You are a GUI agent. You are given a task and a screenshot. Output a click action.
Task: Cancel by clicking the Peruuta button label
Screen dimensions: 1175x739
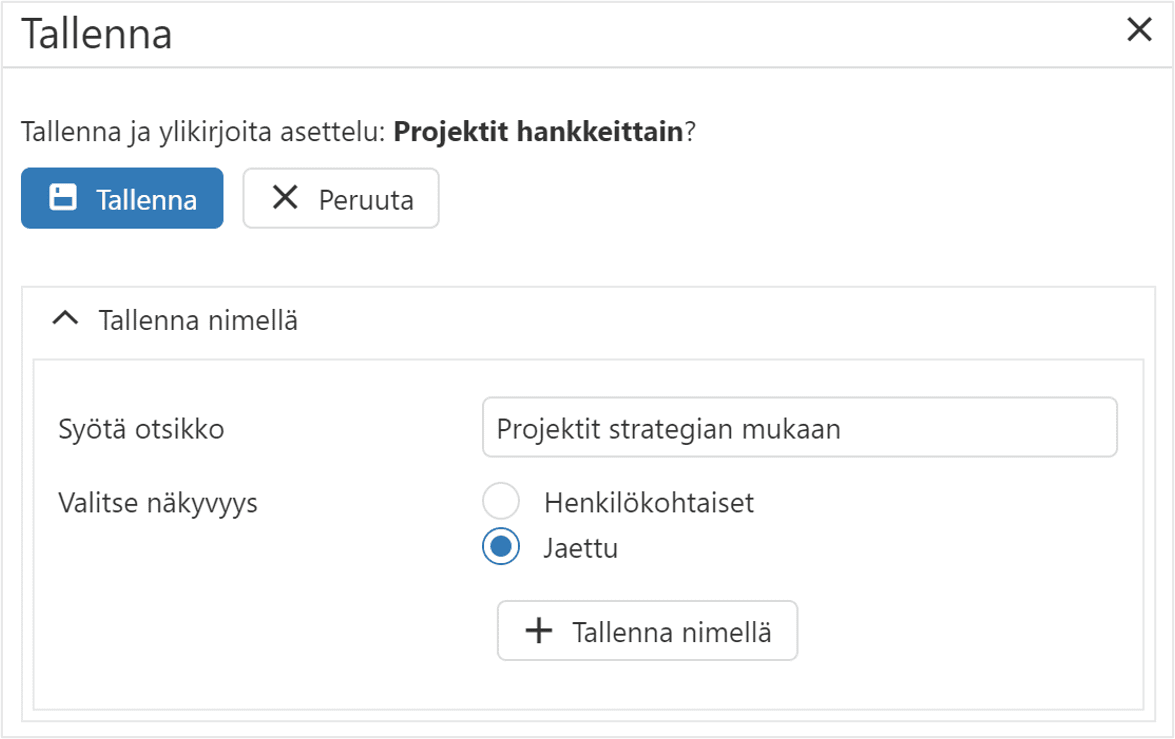(x=366, y=199)
